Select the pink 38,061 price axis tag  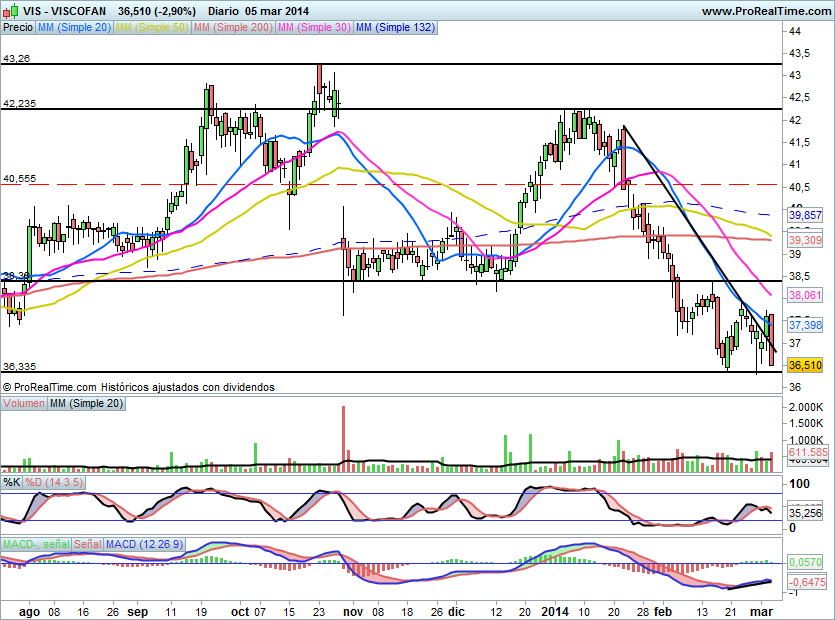(x=805, y=296)
